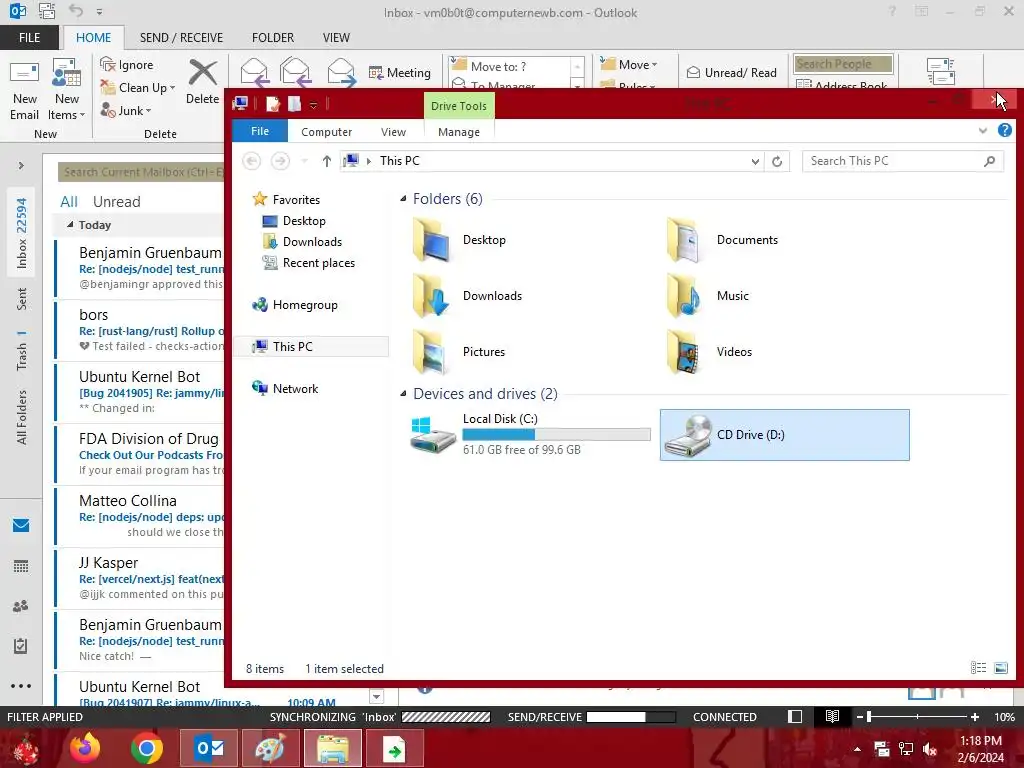Select CD Drive (D:)
The width and height of the screenshot is (1024, 768).
tap(784, 435)
